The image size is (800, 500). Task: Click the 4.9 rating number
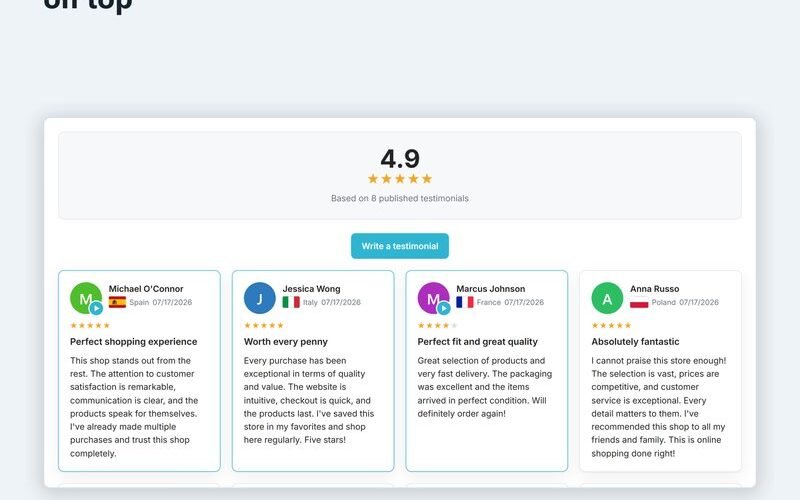pos(400,159)
